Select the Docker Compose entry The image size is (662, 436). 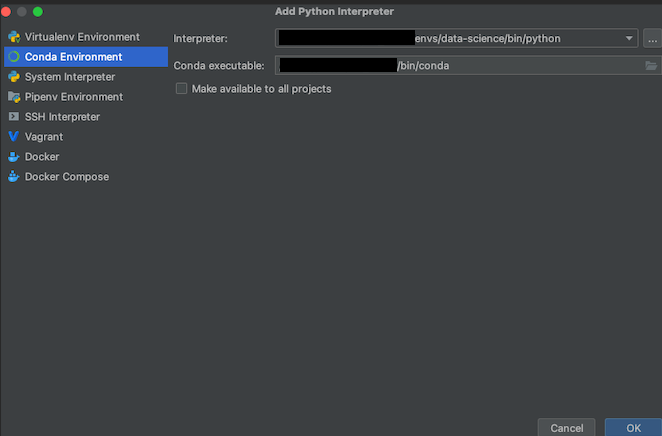click(x=67, y=177)
